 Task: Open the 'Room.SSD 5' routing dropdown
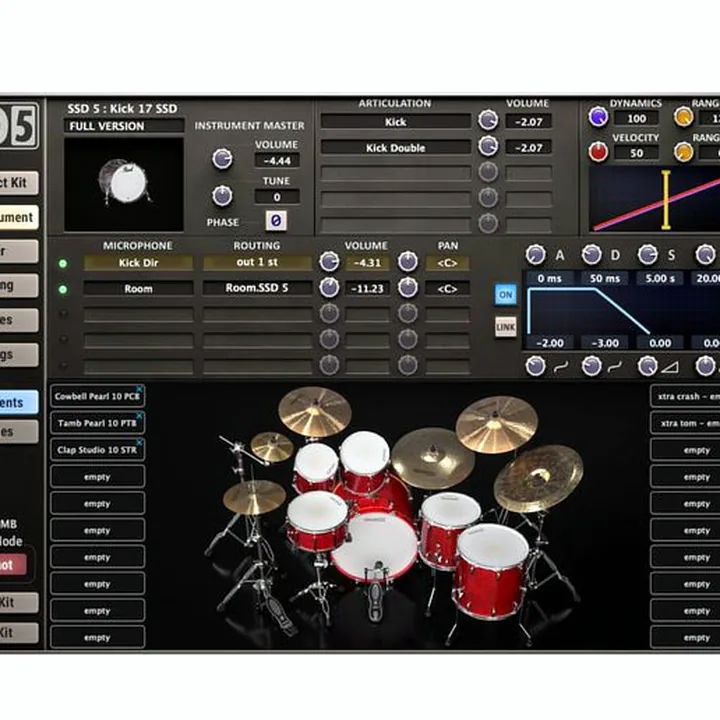pyautogui.click(x=257, y=288)
